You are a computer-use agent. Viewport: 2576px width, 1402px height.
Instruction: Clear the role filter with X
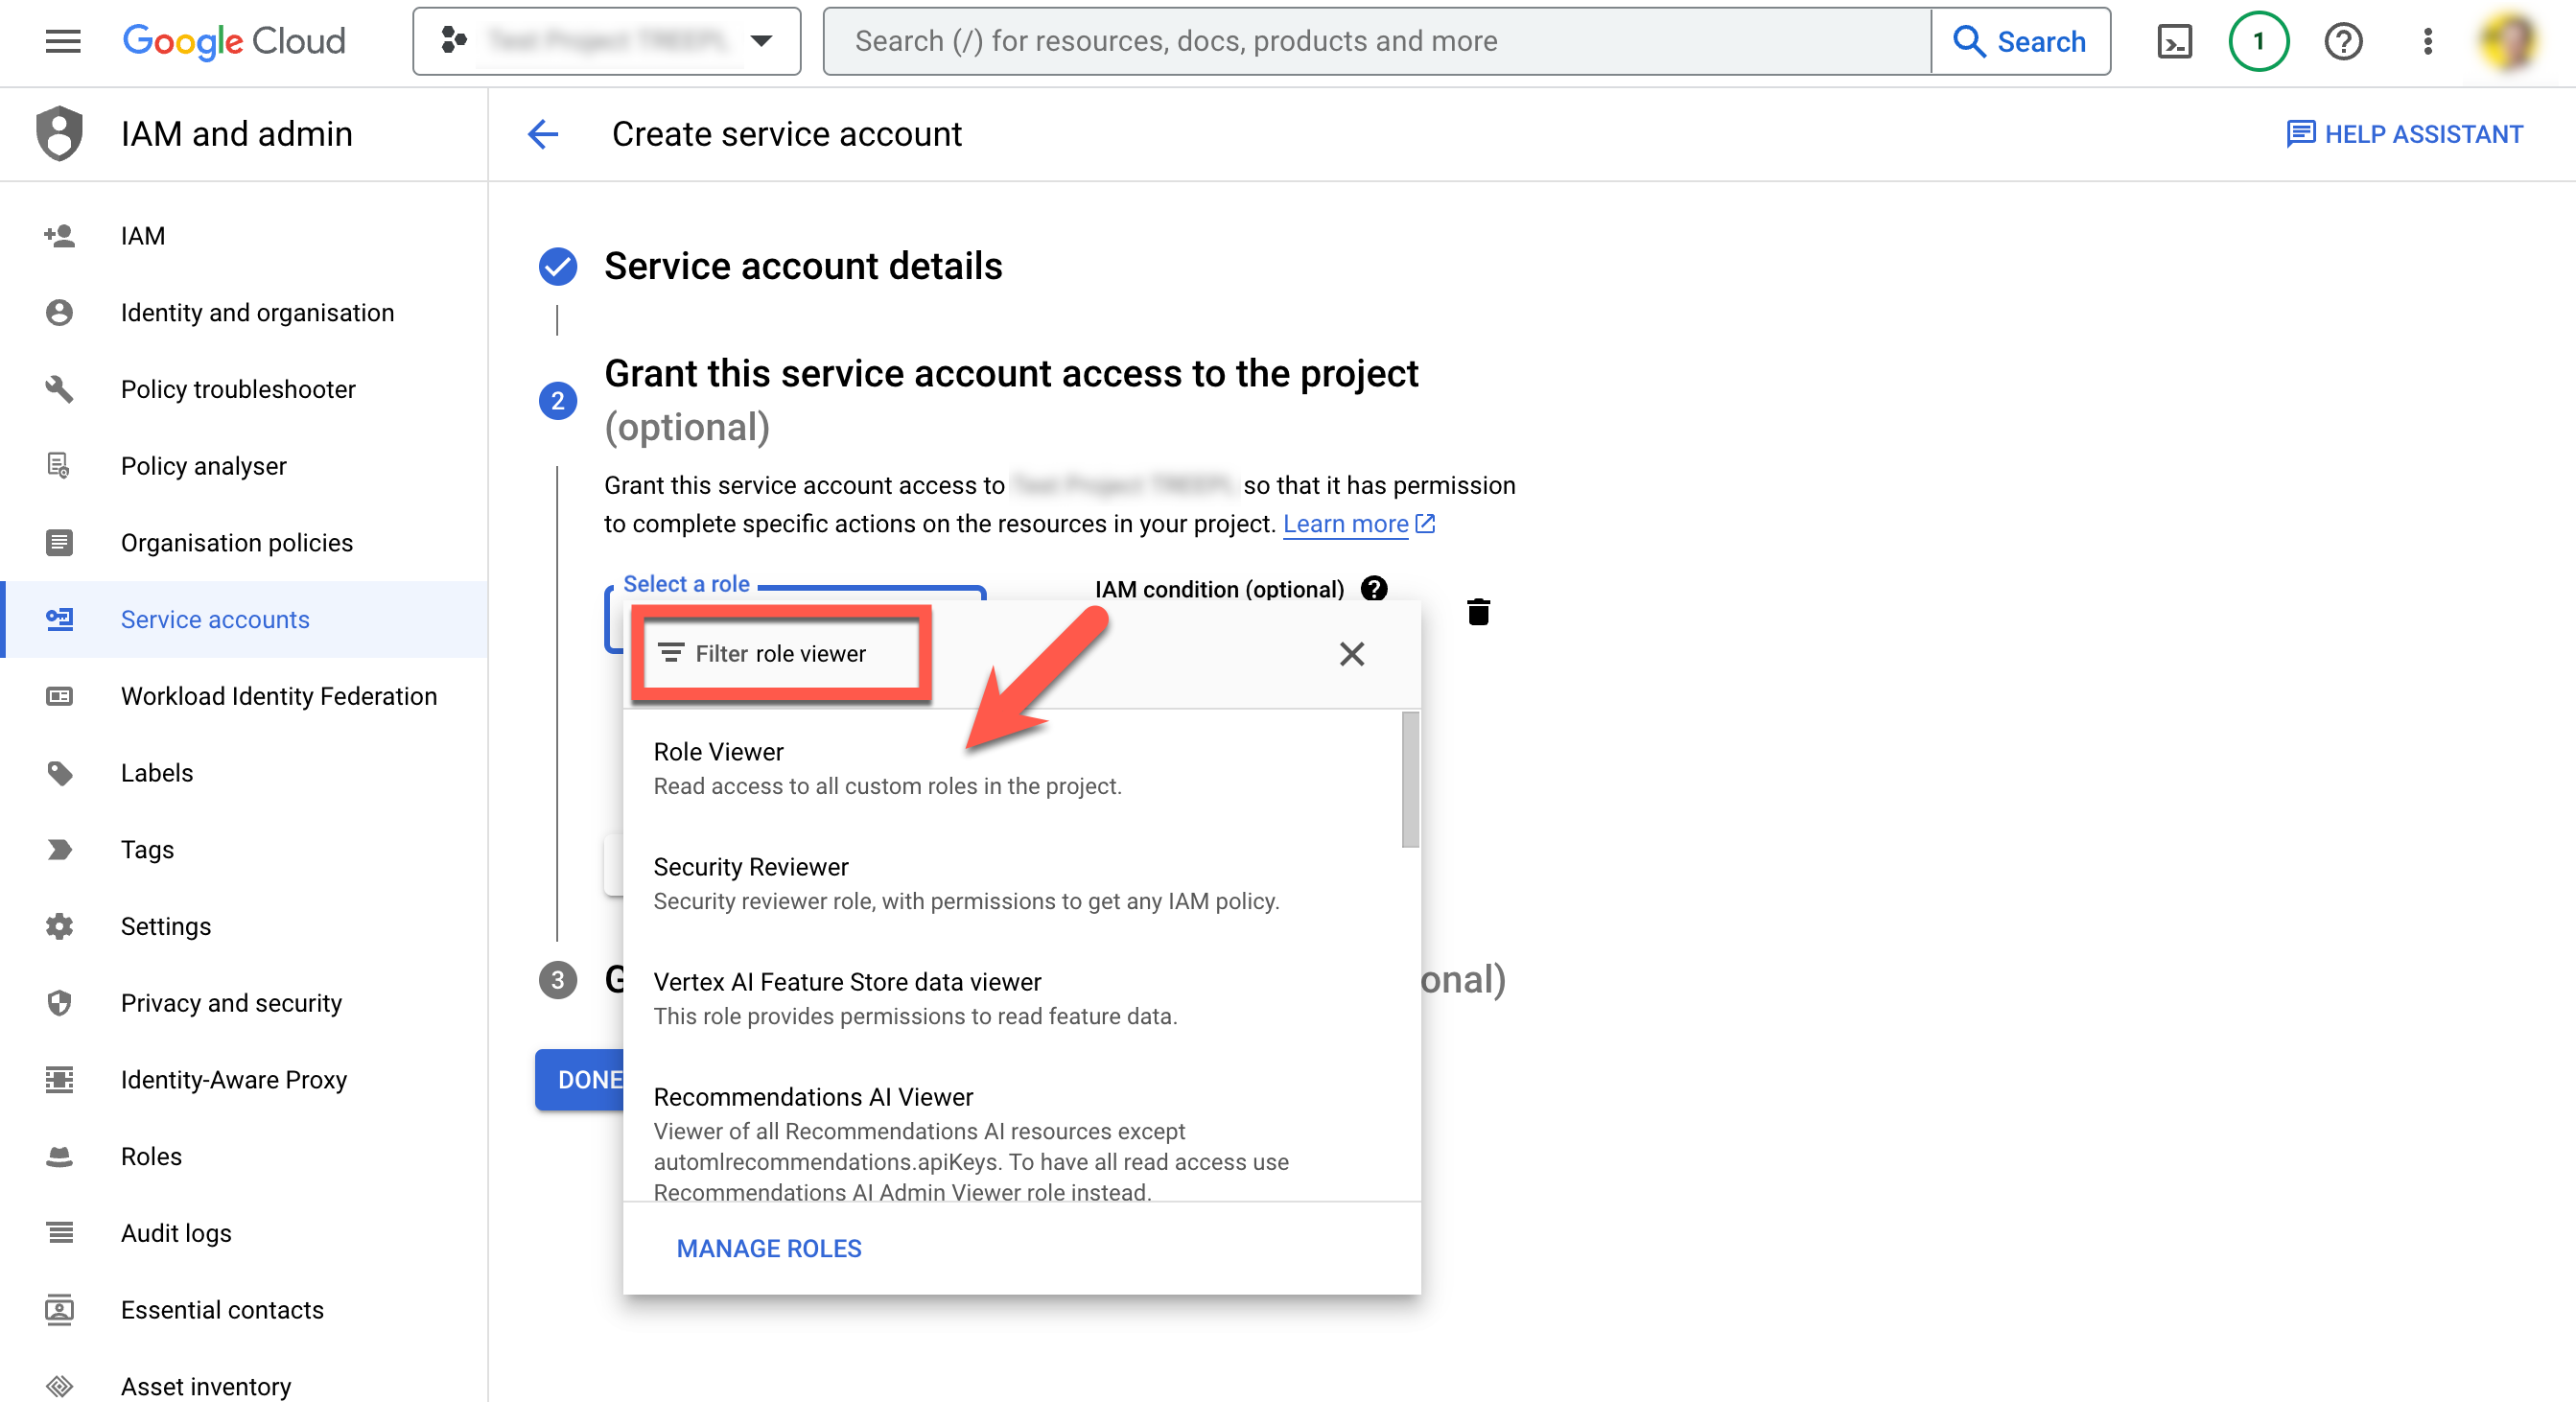click(1352, 654)
